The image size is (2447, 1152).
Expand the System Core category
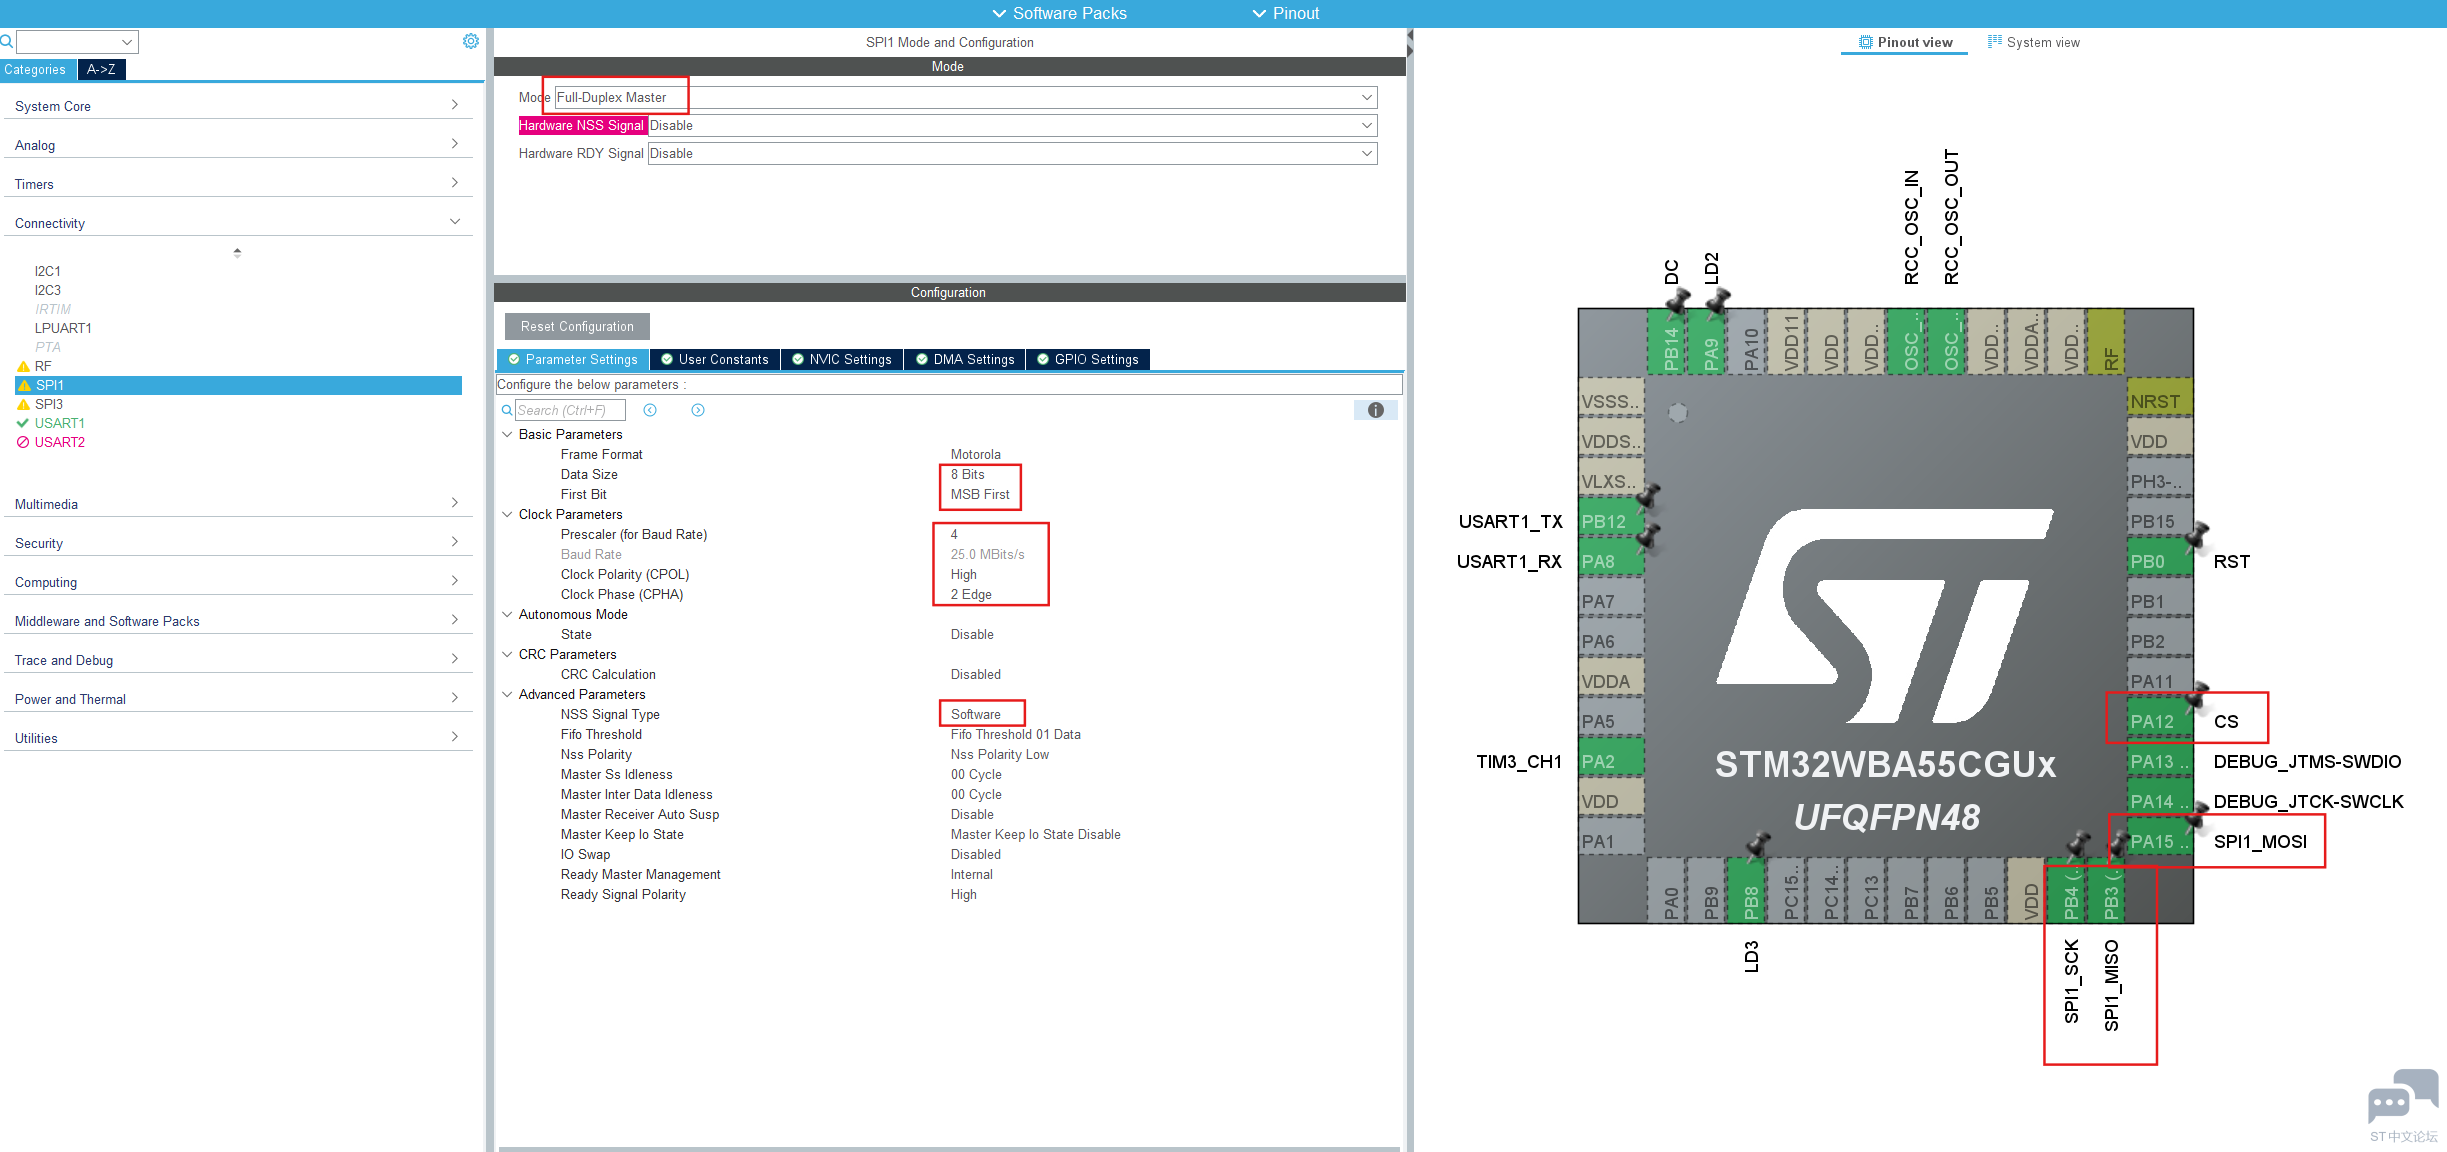tap(238, 106)
